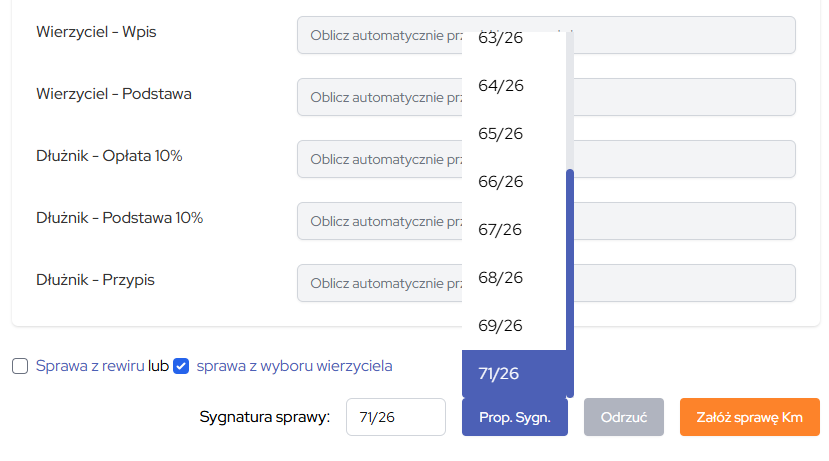Click the signature list scrollbar thumb
Screen dimensions: 829x461
click(570, 283)
